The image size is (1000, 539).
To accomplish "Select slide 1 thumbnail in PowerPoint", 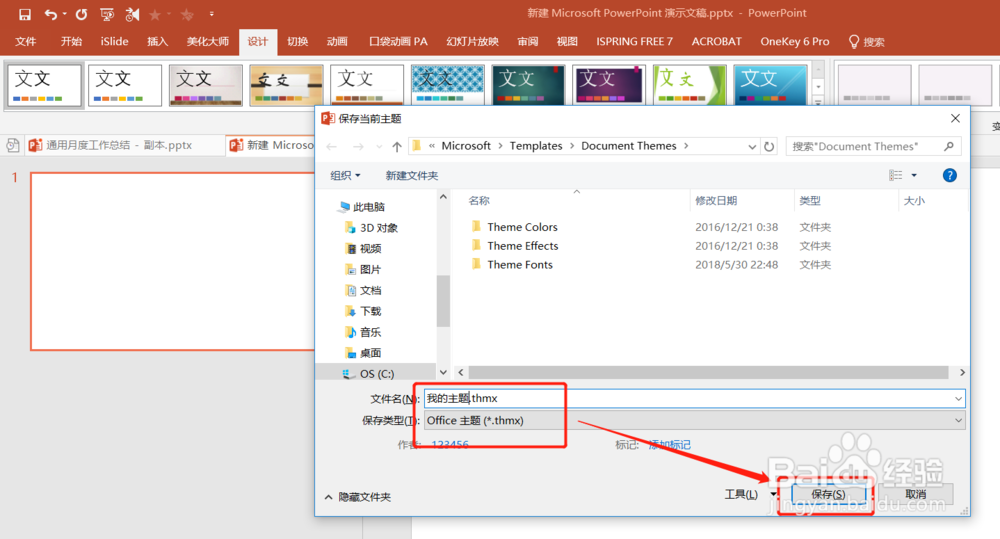I will (x=172, y=261).
